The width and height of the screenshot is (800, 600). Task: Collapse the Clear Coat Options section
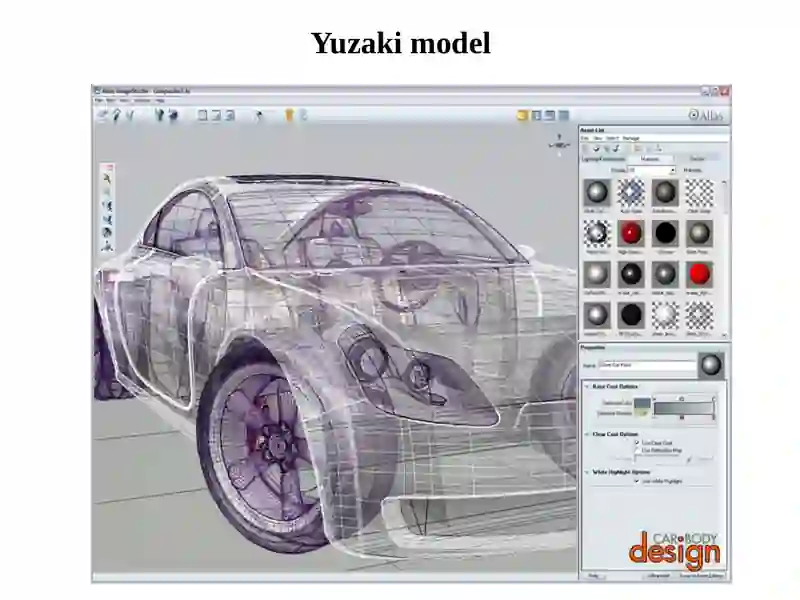coord(587,434)
